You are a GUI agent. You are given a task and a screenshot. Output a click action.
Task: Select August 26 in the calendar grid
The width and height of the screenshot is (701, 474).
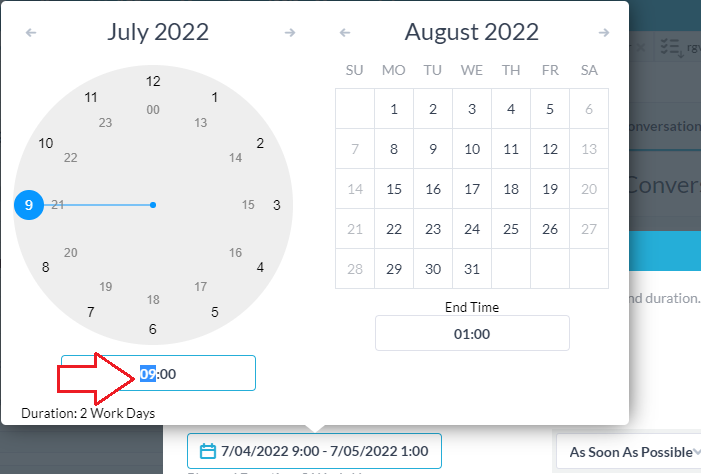point(549,229)
